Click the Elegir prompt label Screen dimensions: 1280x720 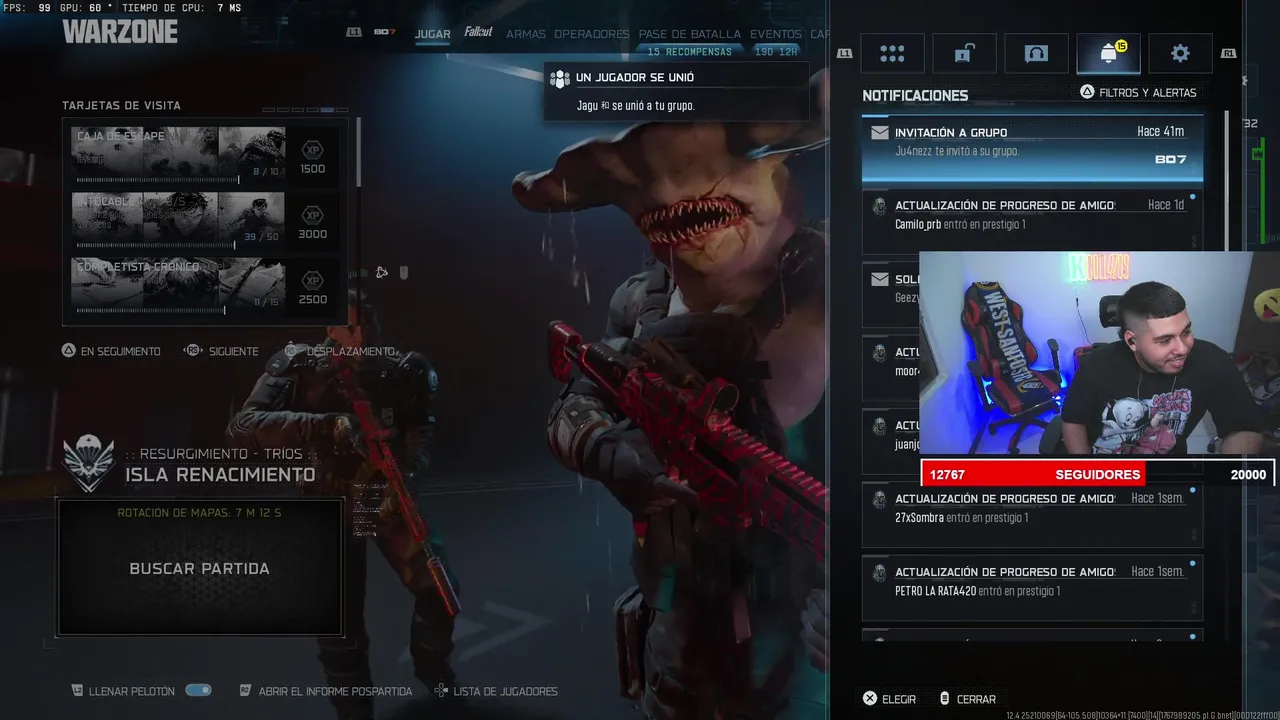coord(899,699)
